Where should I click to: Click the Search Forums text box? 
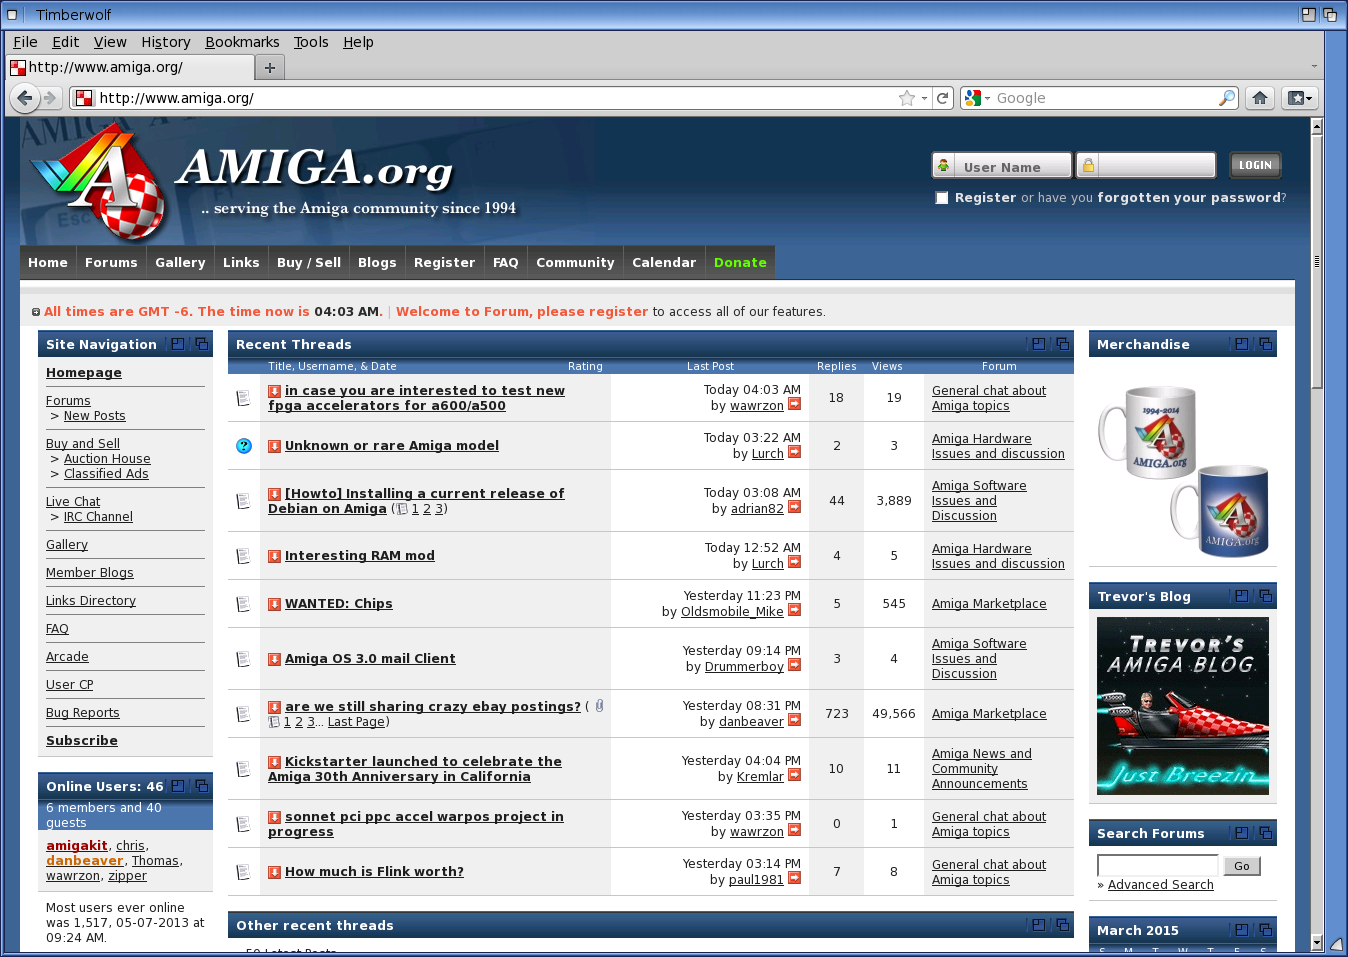[1158, 866]
